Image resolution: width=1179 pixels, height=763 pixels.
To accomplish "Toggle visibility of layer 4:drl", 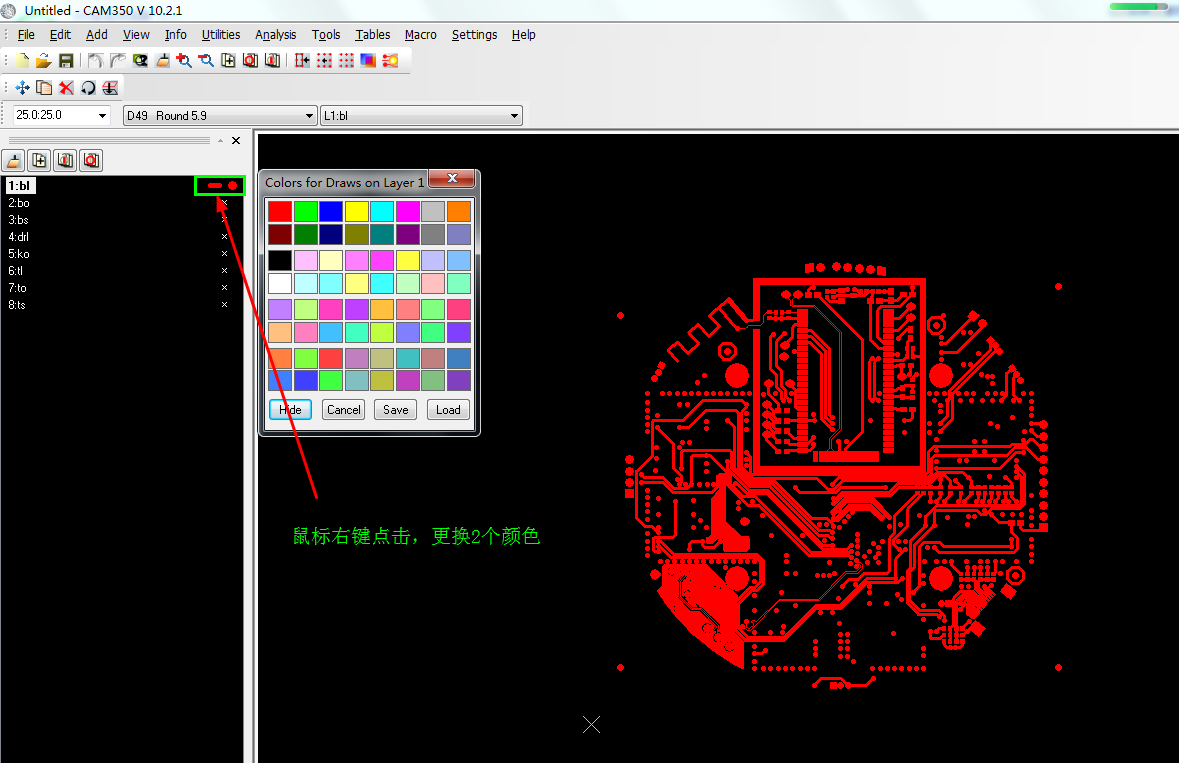I will click(x=224, y=237).
